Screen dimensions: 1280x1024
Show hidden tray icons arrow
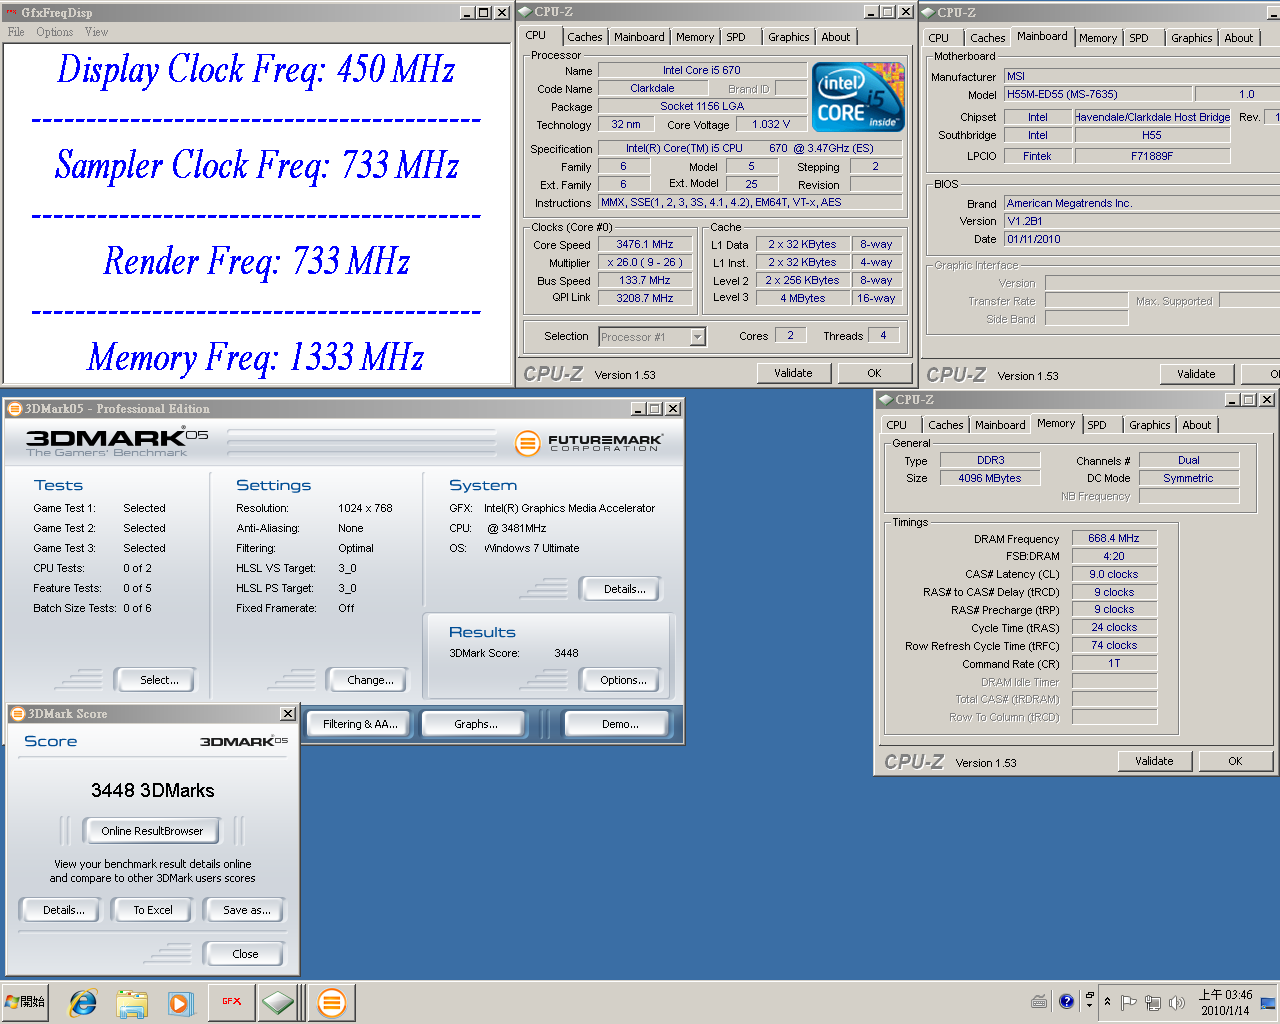[1107, 1001]
